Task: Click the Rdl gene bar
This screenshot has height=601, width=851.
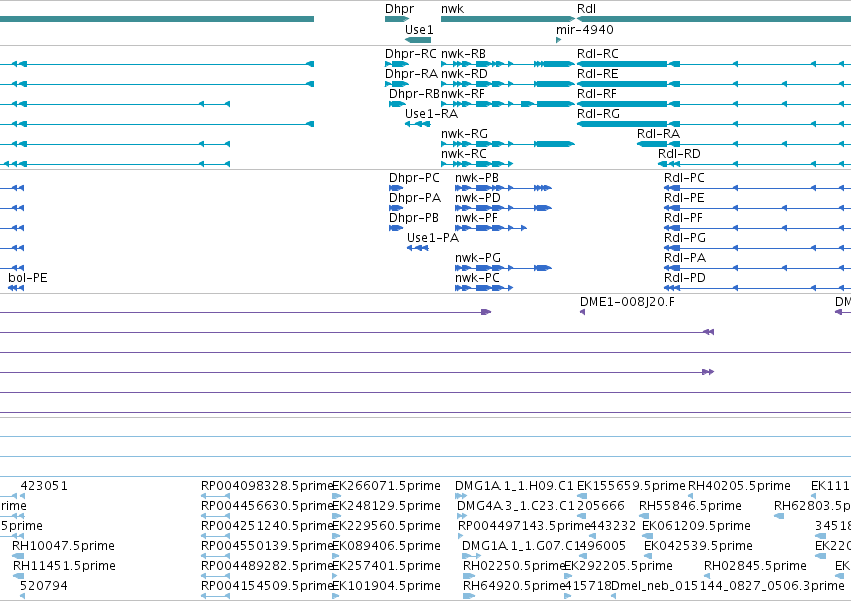Action: (x=714, y=19)
